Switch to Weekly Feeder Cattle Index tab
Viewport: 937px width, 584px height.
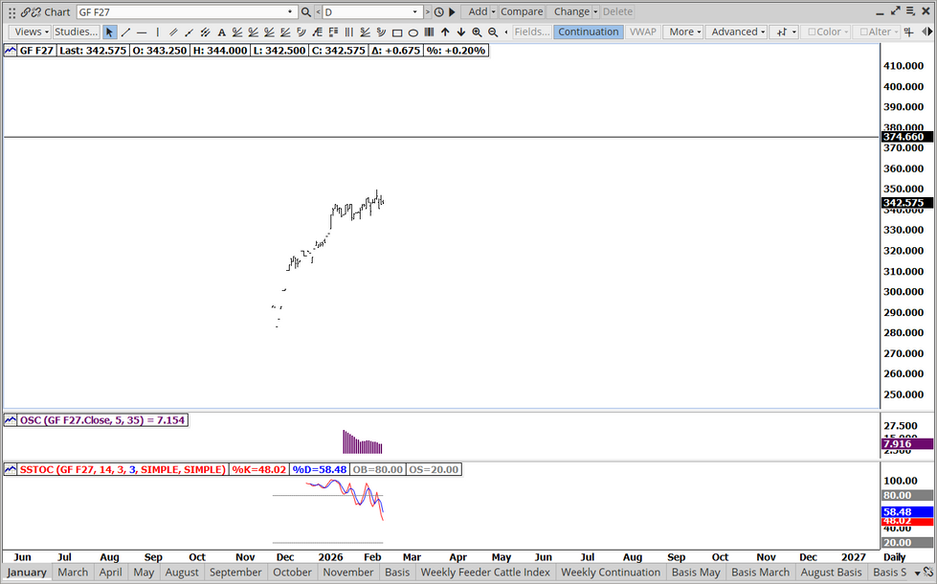[485, 573]
